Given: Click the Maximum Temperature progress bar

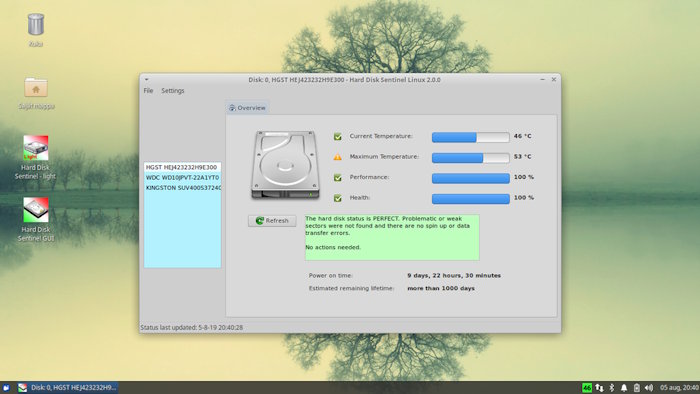Looking at the screenshot, I should (471, 158).
